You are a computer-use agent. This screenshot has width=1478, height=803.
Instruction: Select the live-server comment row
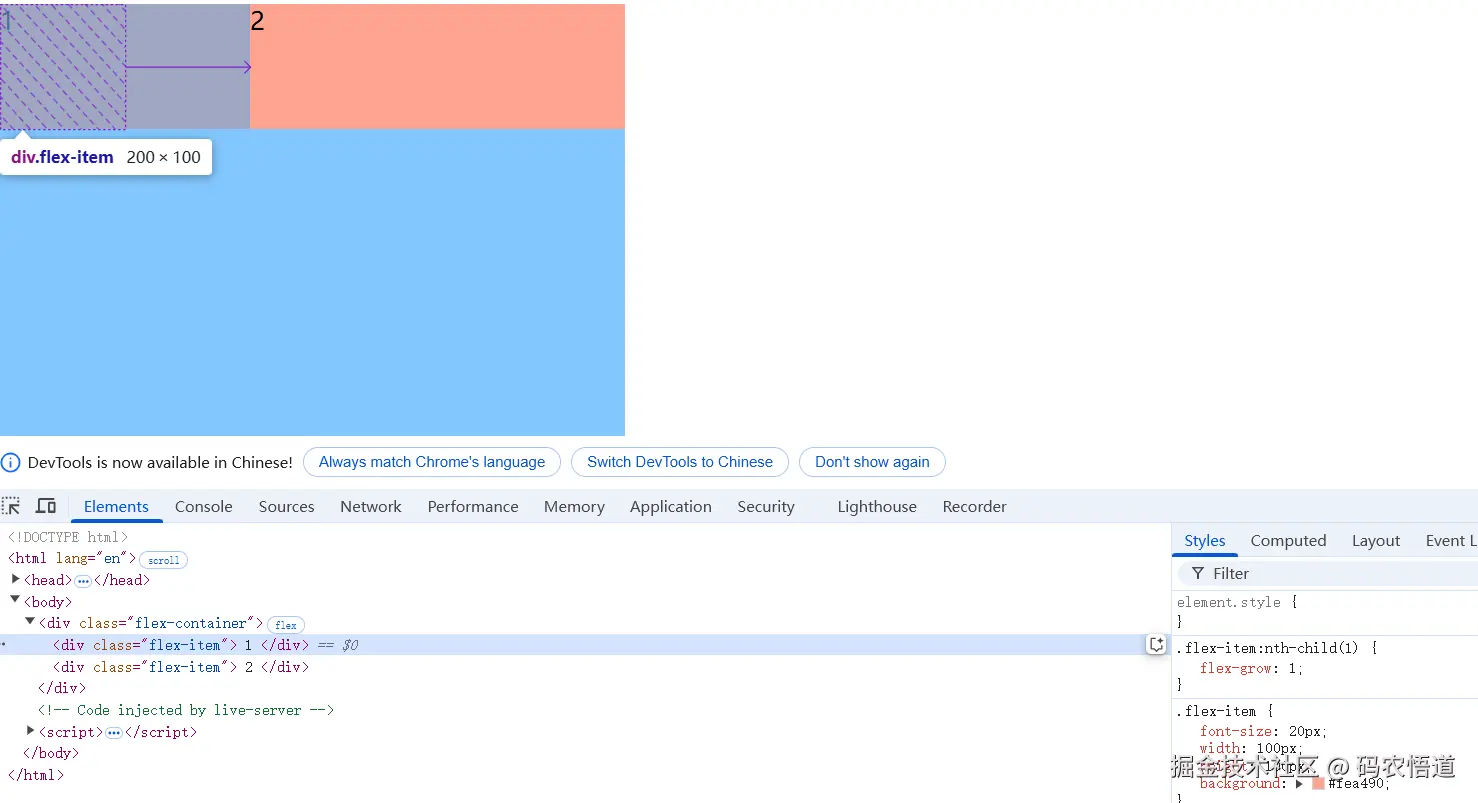(x=585, y=710)
